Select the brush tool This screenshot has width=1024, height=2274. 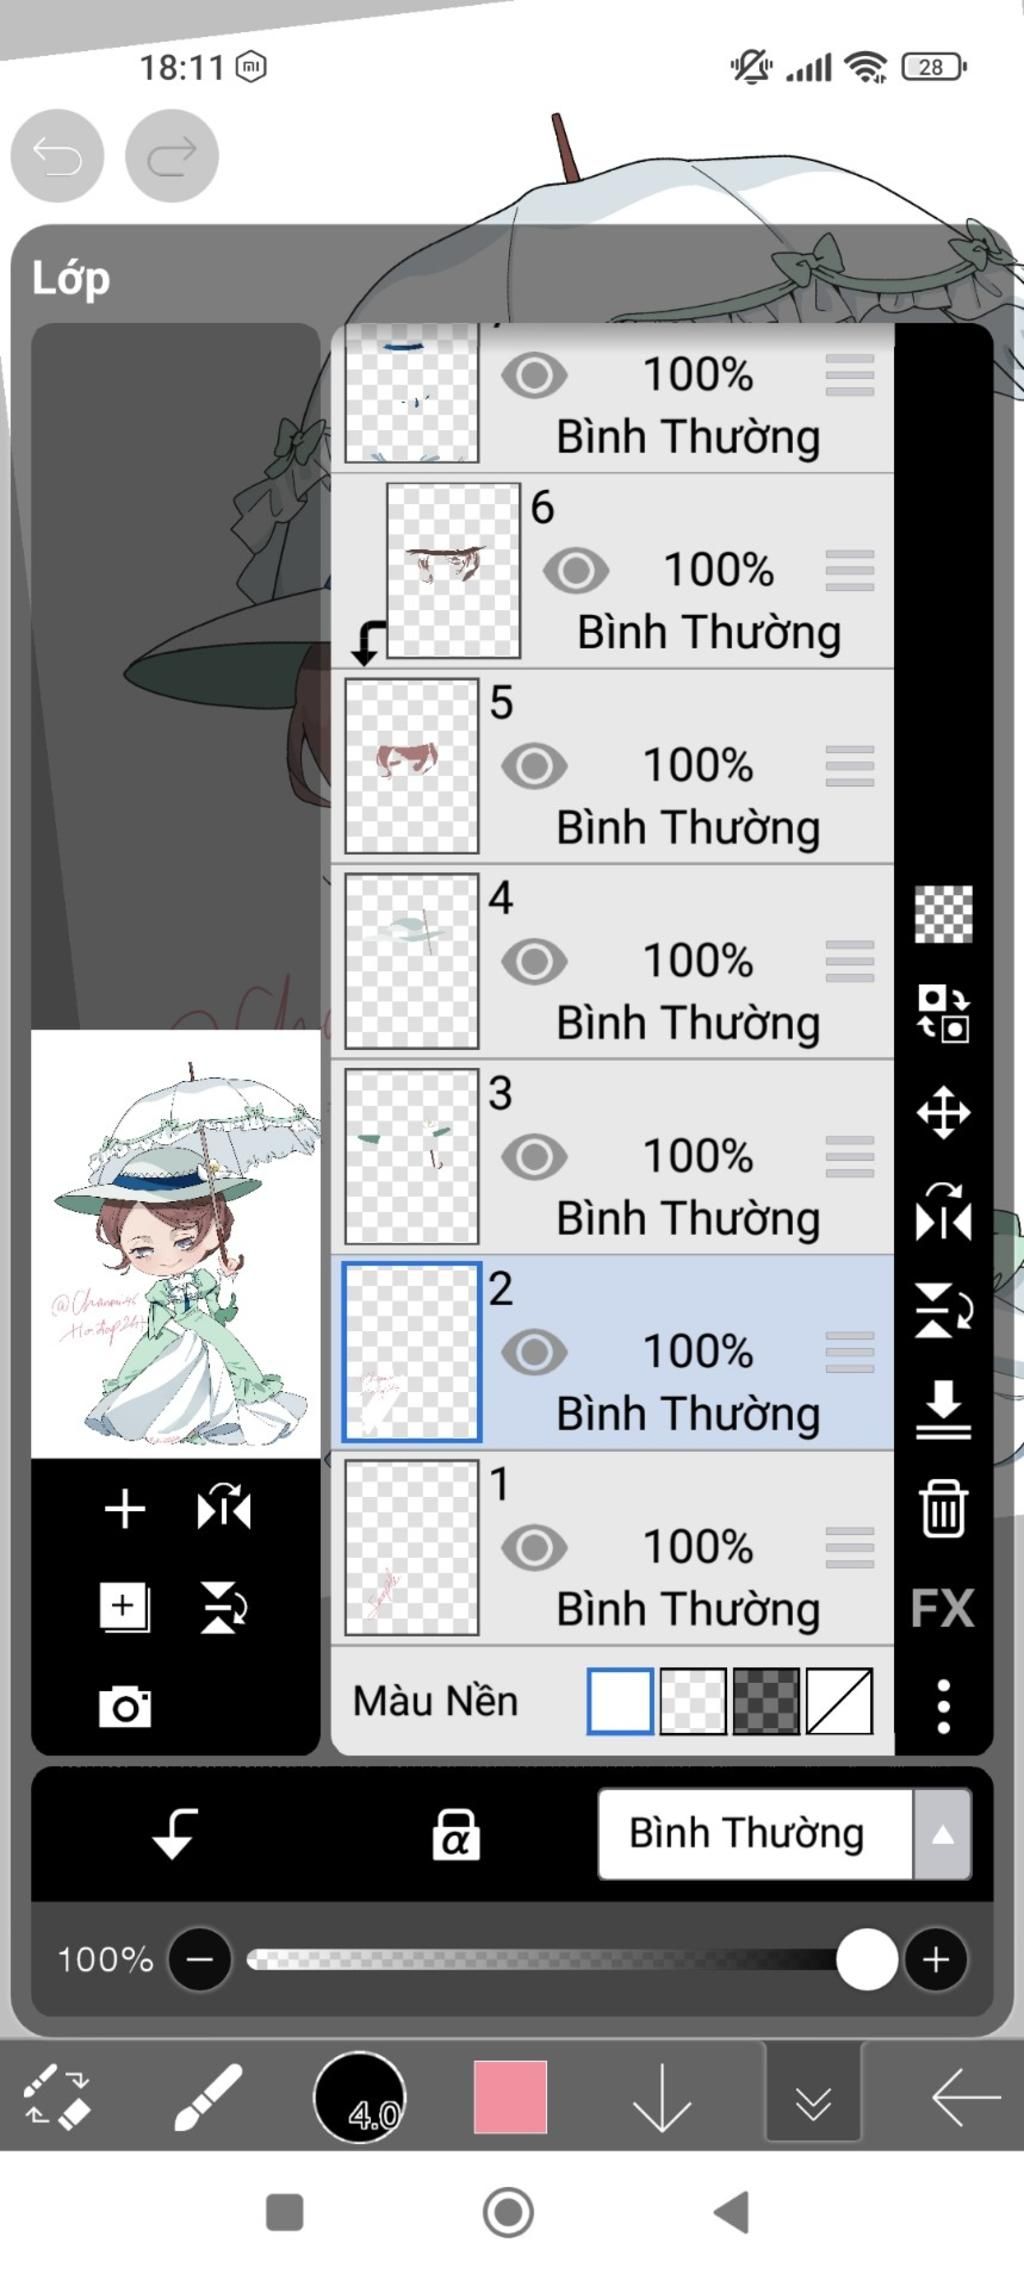coord(208,2096)
